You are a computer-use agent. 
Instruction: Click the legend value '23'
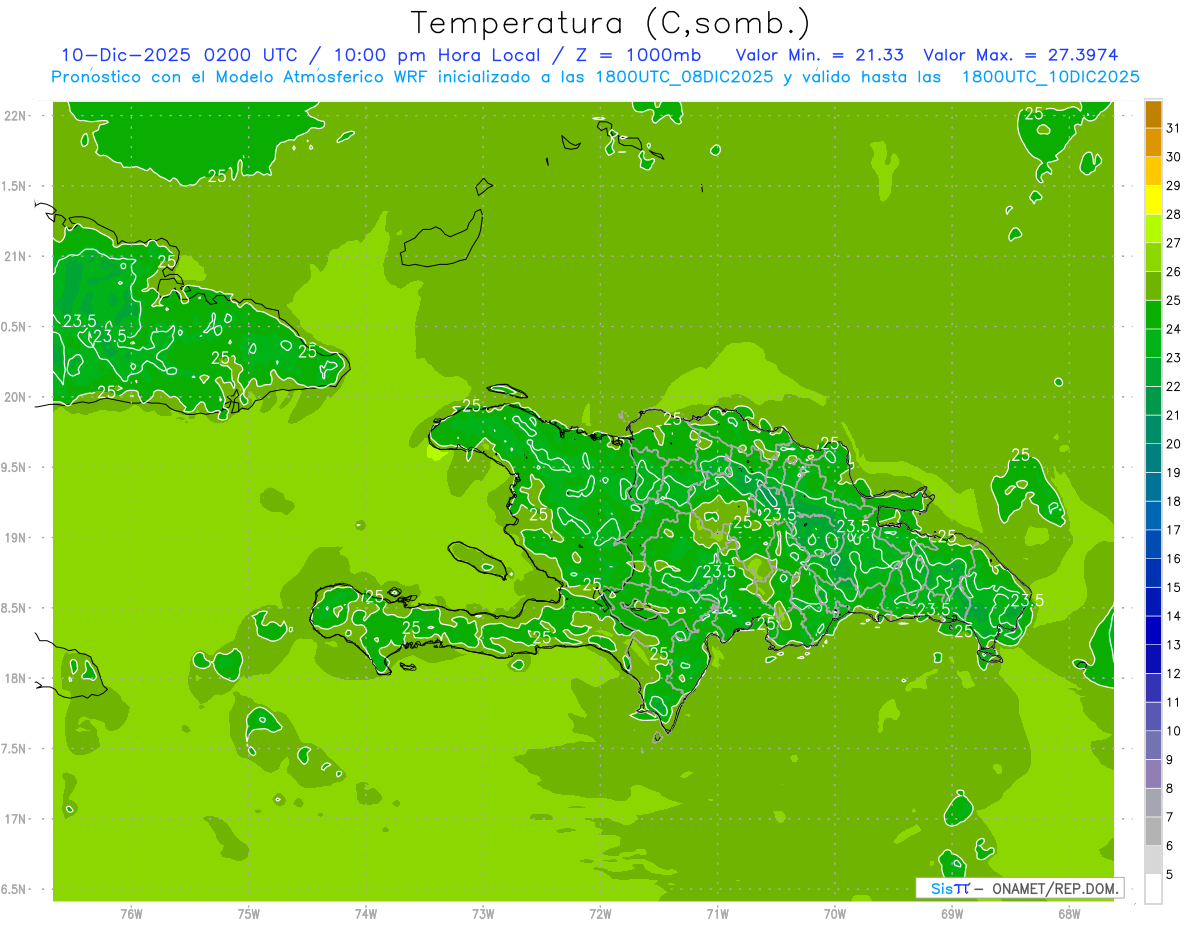(1173, 358)
